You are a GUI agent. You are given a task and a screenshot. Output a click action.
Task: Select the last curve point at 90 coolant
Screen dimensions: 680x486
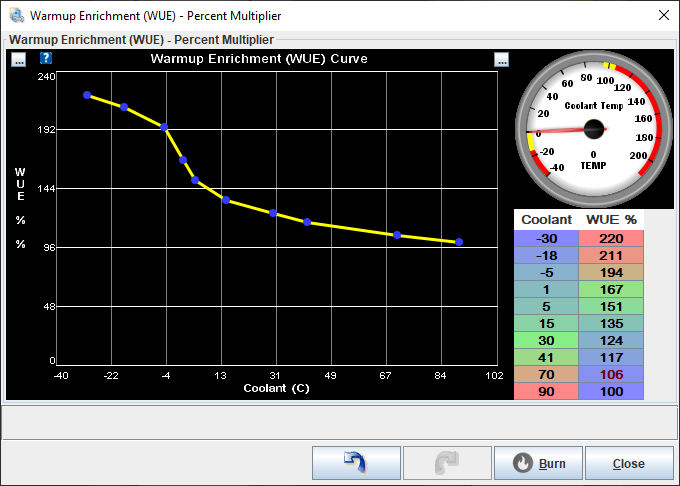(459, 242)
